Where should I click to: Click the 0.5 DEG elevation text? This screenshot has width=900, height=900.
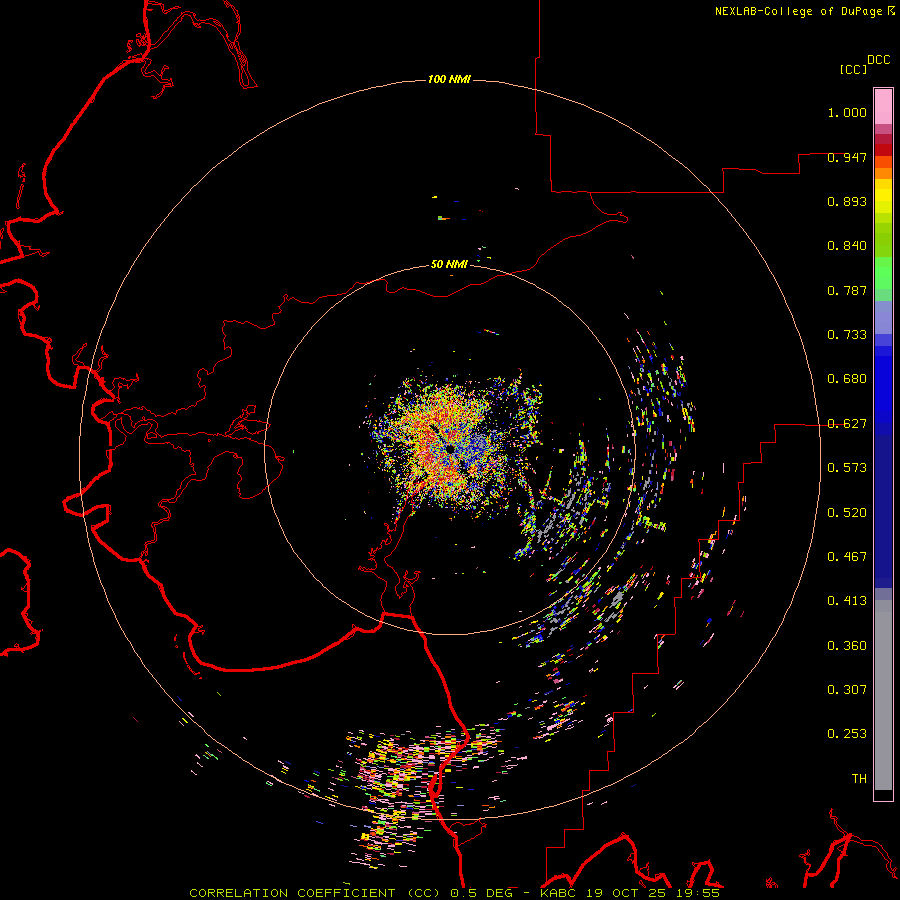point(482,893)
